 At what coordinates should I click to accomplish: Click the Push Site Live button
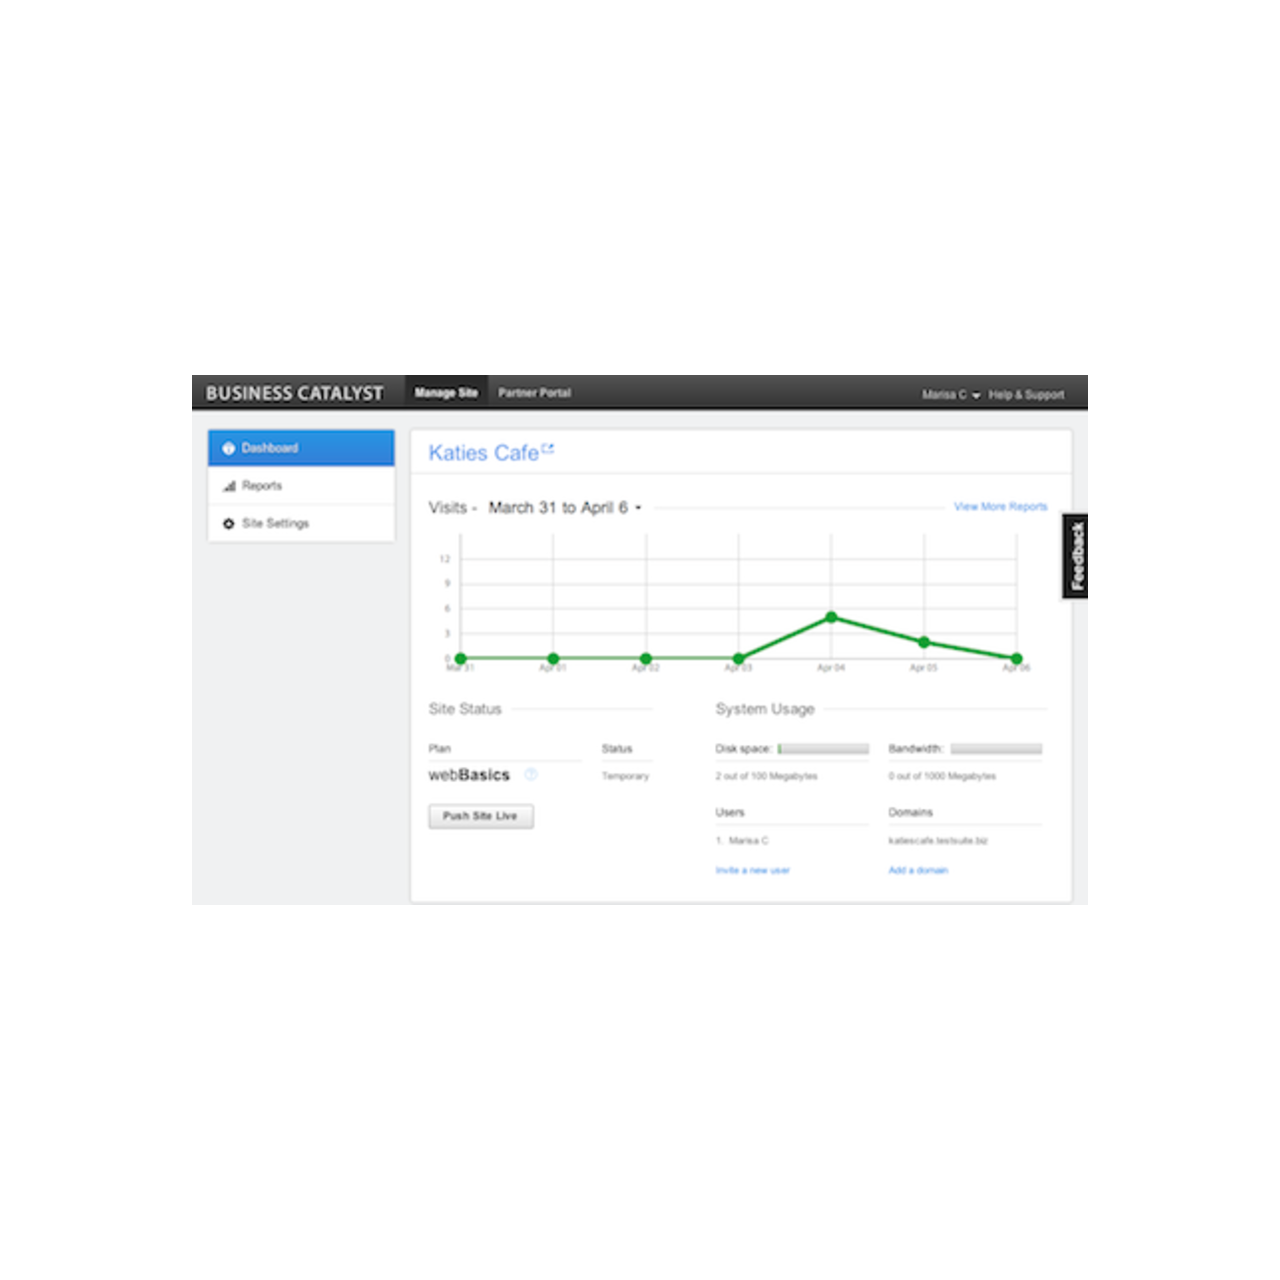(481, 816)
